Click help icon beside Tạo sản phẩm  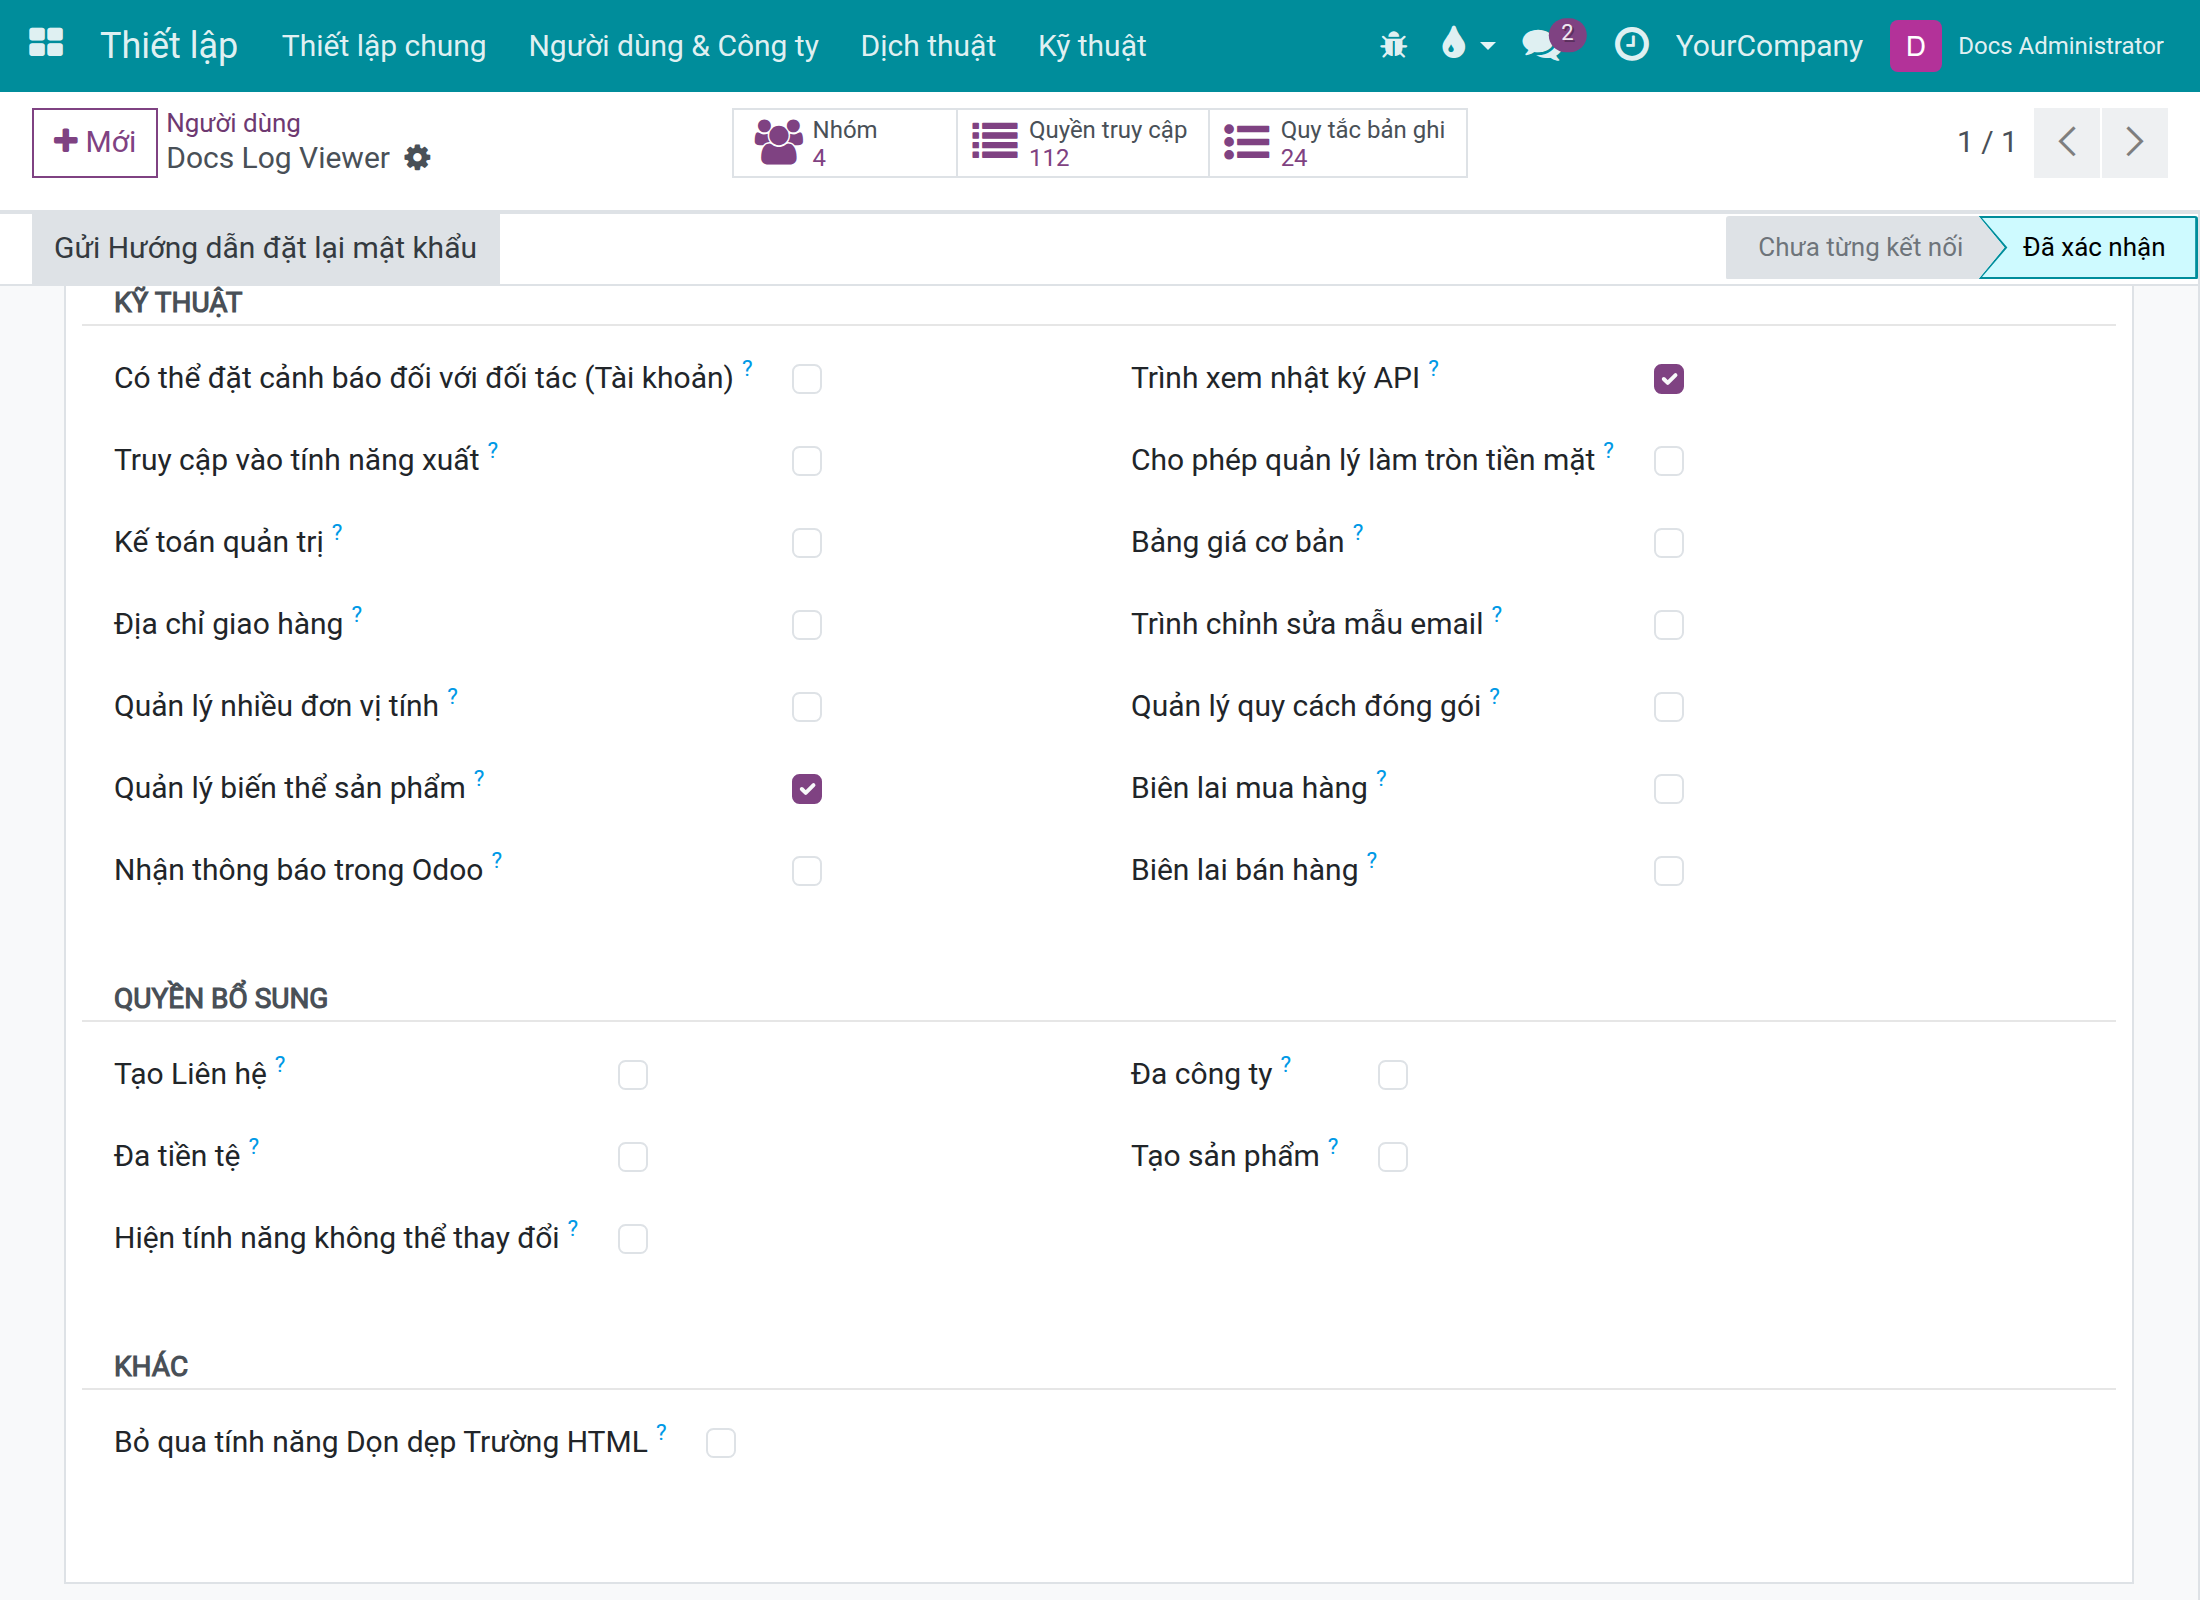1333,1145
